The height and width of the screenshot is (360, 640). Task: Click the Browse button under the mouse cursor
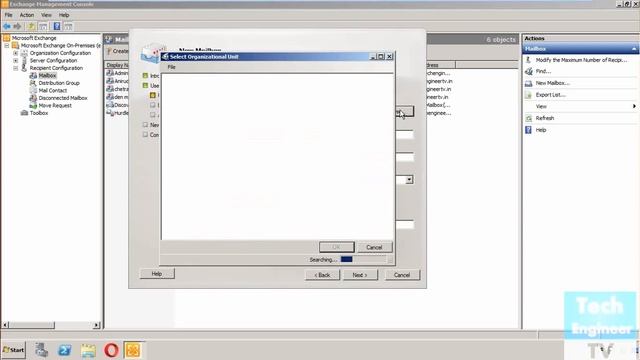(404, 111)
